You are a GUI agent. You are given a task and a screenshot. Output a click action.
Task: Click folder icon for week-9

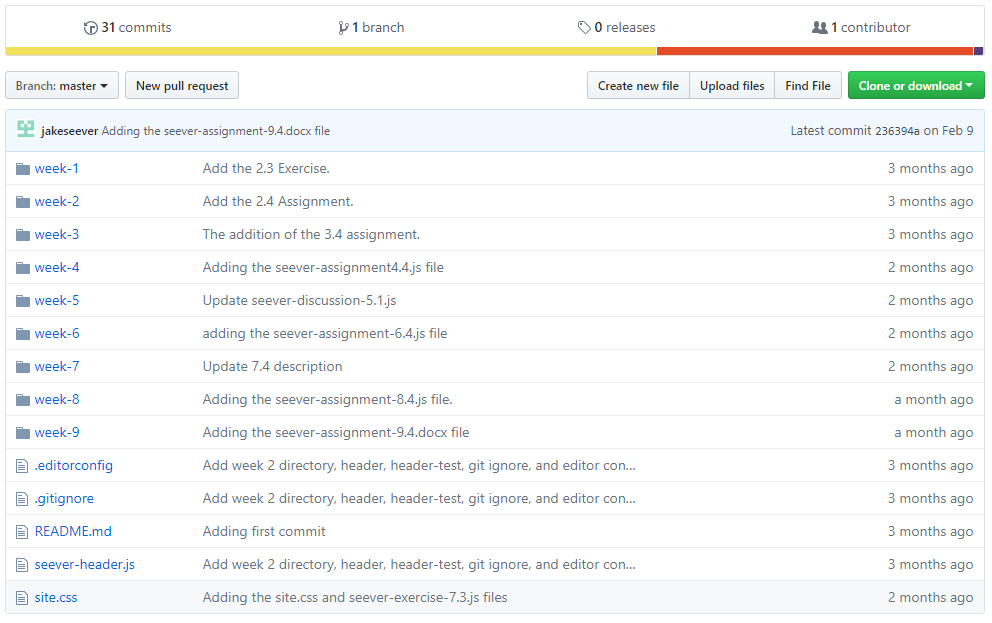[23, 433]
